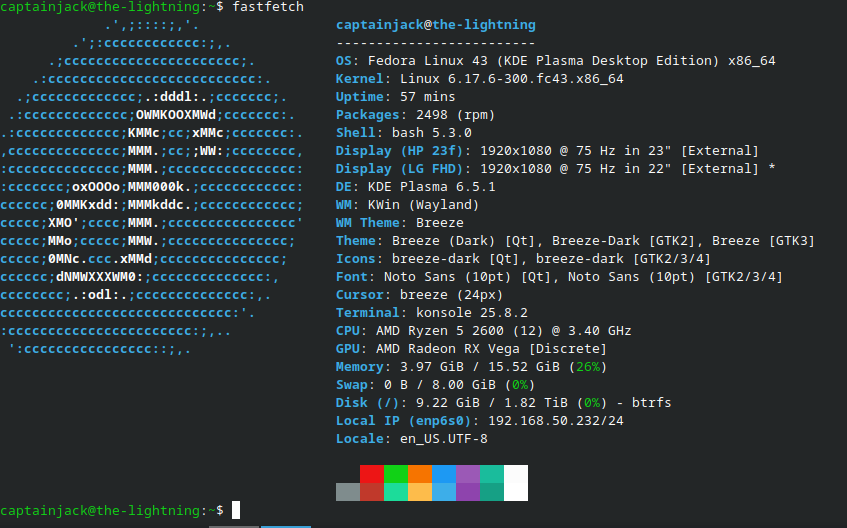The width and height of the screenshot is (847, 528).
Task: Click the bright red swatch in top row
Action: (371, 474)
